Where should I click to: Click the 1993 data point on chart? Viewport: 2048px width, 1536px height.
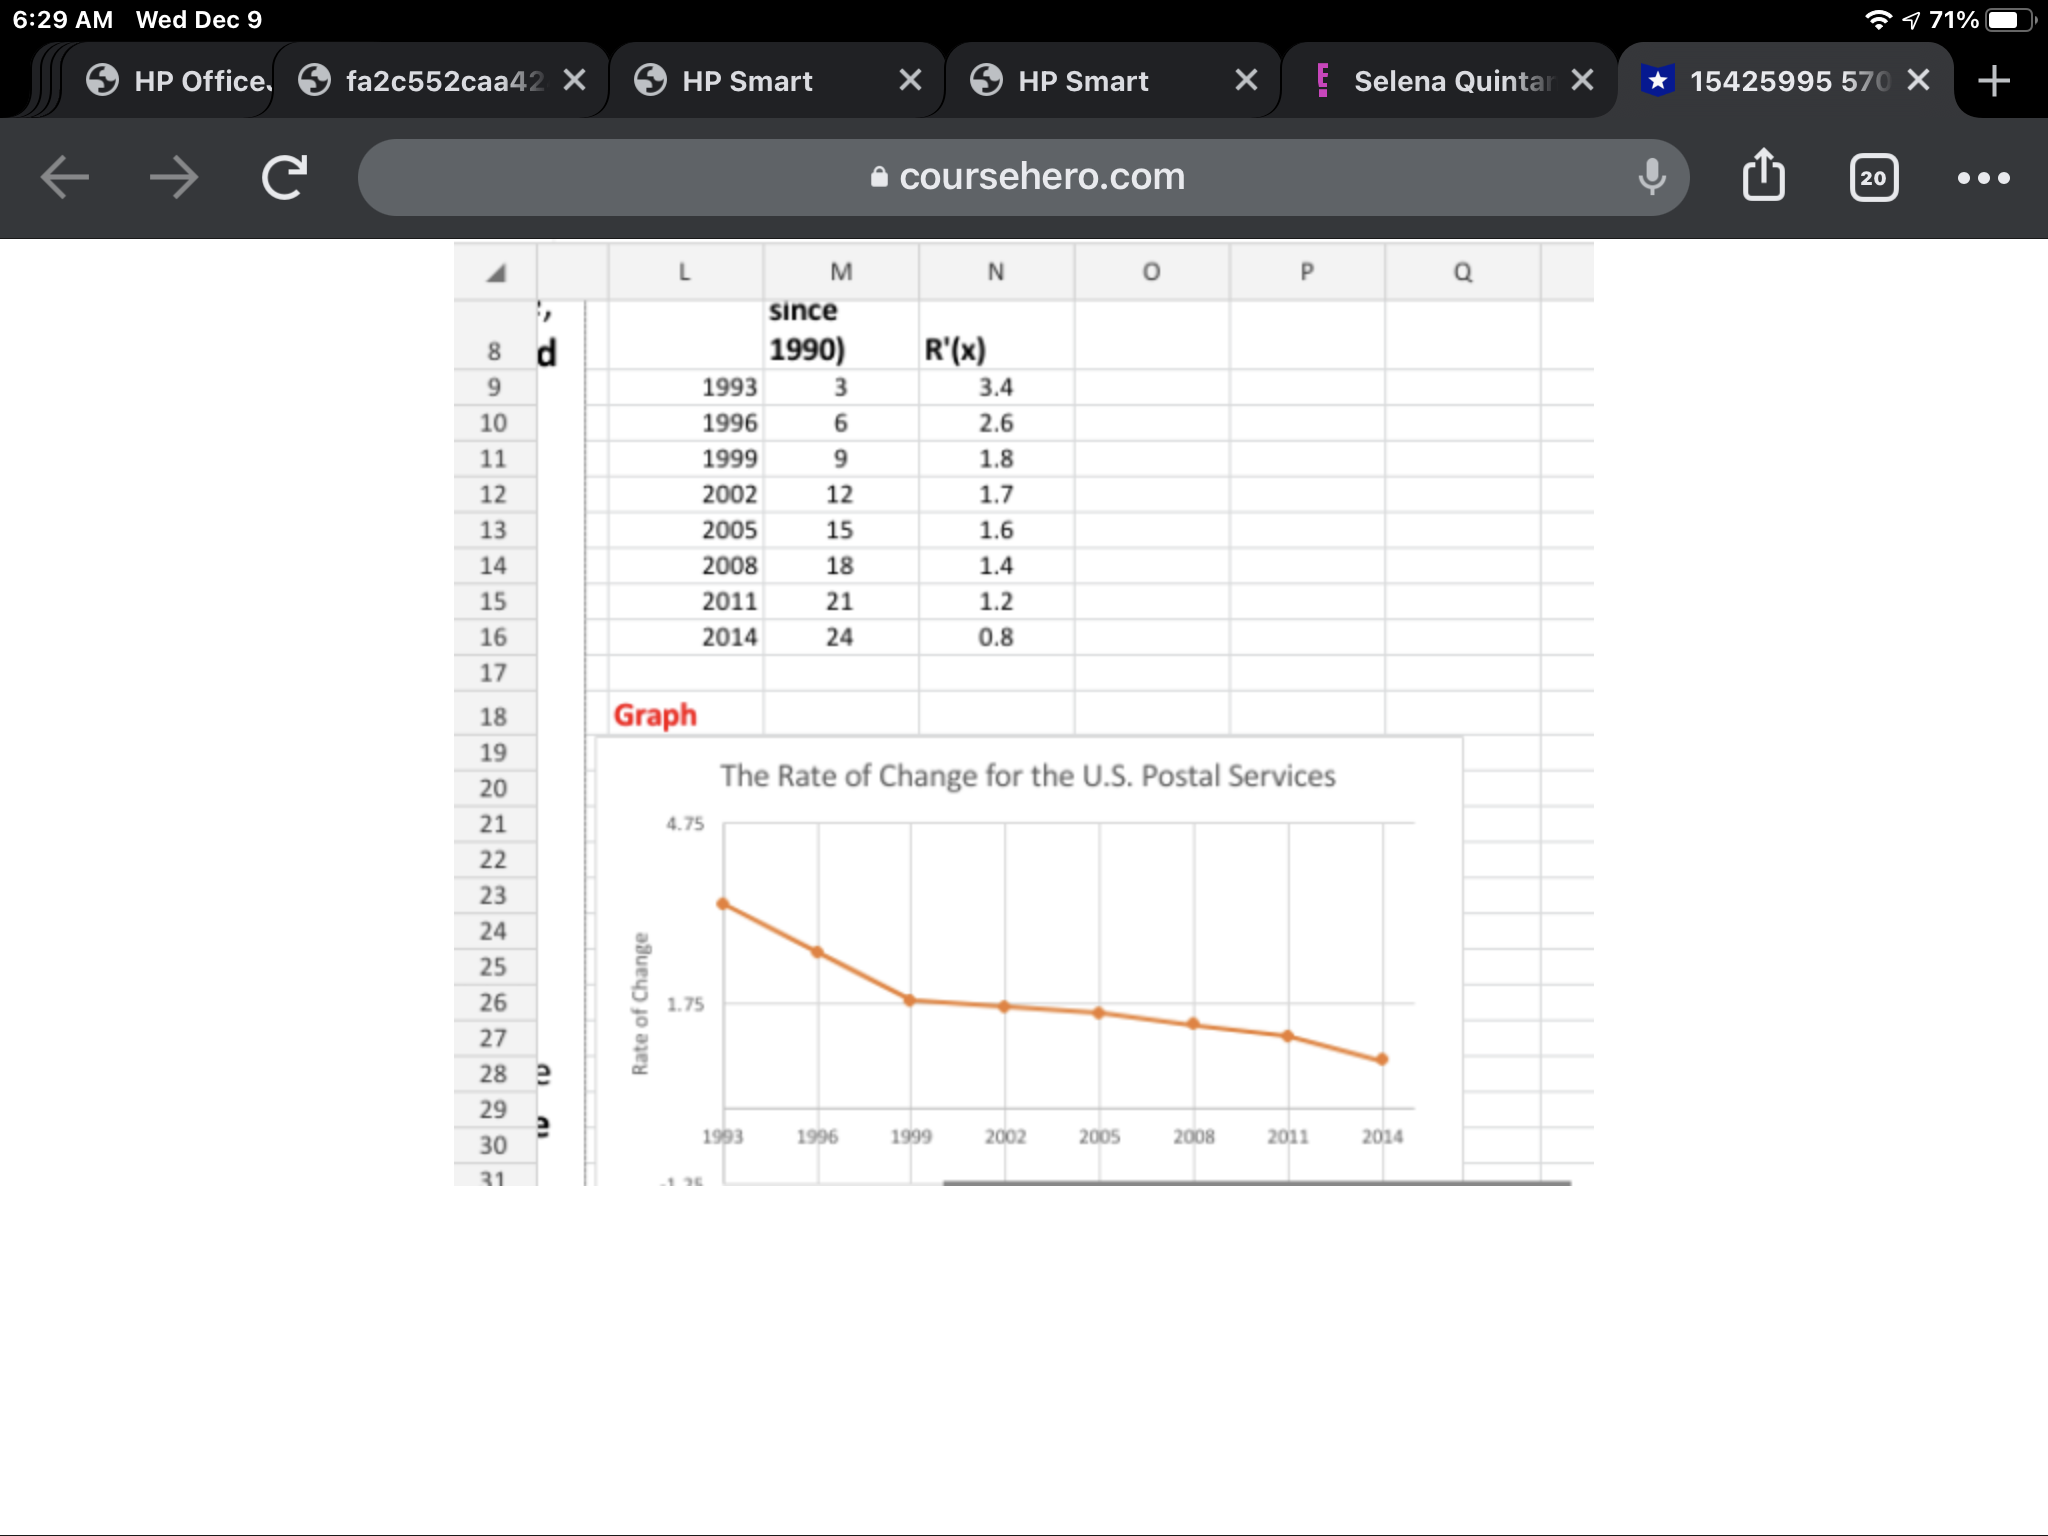723,904
